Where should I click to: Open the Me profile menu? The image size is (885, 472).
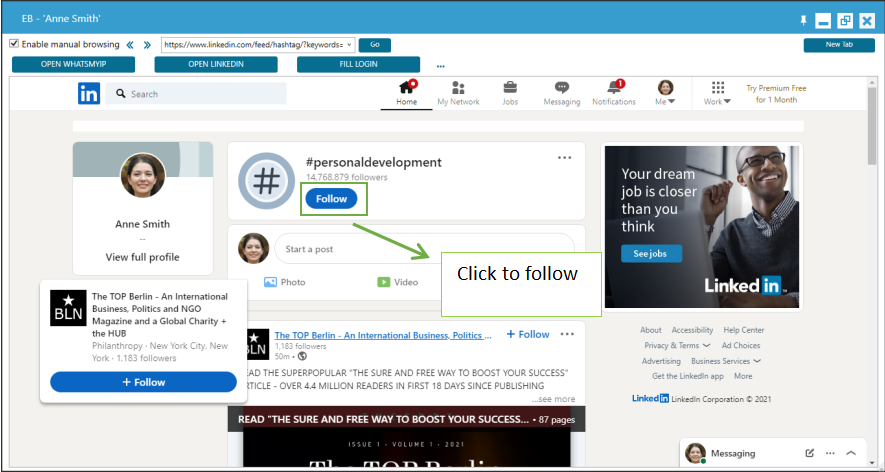(665, 94)
